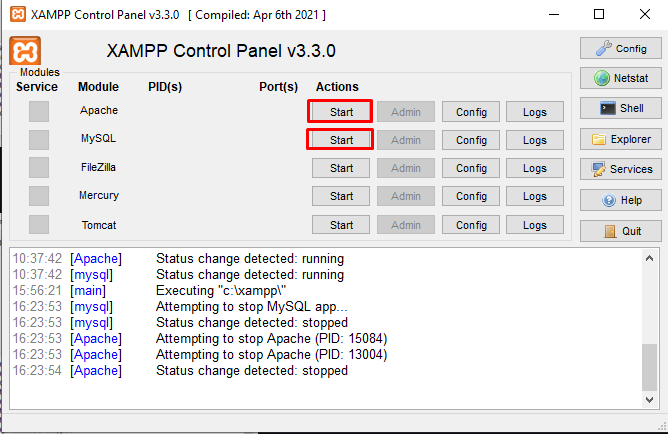Open Netstat globe button
The image size is (668, 434).
621,78
